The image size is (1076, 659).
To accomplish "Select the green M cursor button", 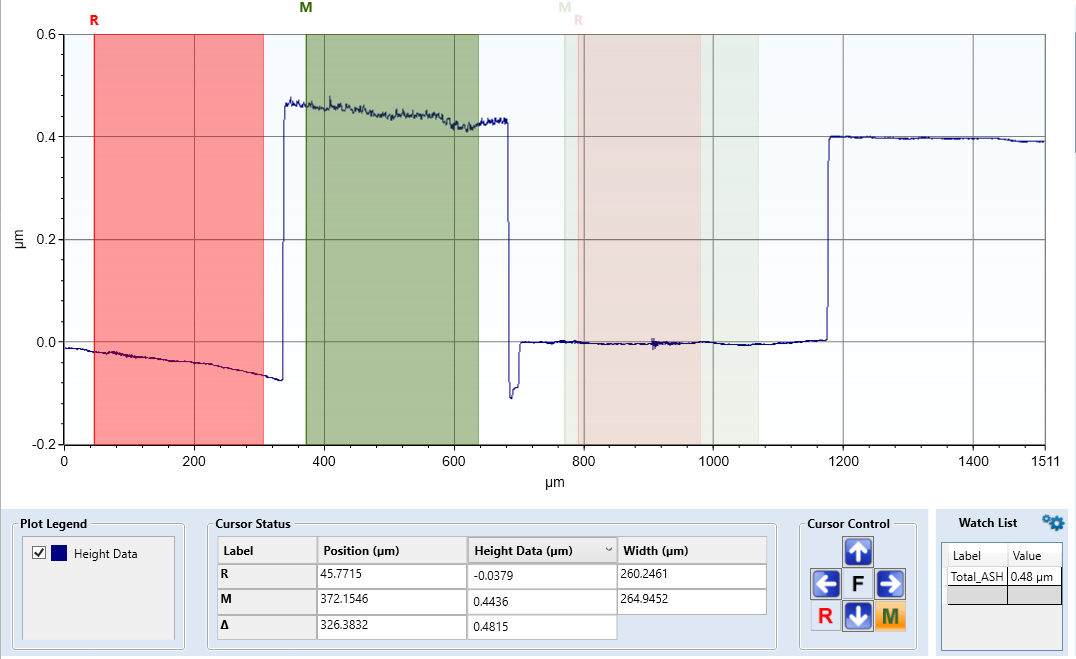I will (x=890, y=616).
